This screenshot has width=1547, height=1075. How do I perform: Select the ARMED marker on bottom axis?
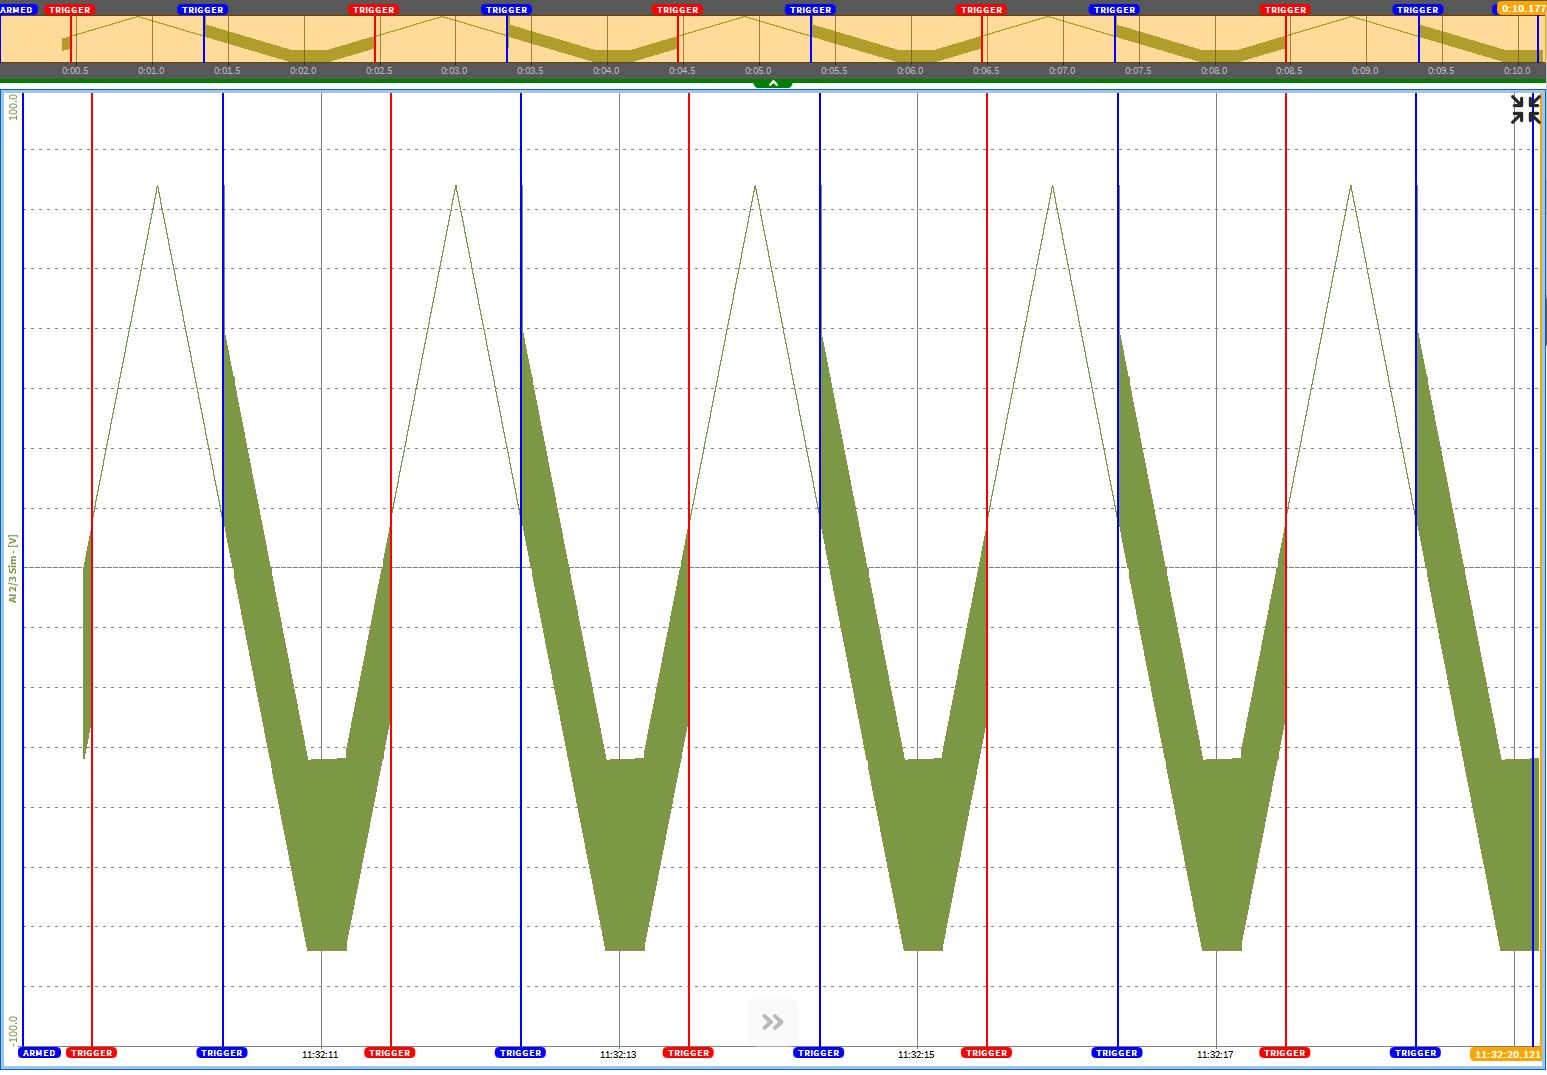(39, 1053)
